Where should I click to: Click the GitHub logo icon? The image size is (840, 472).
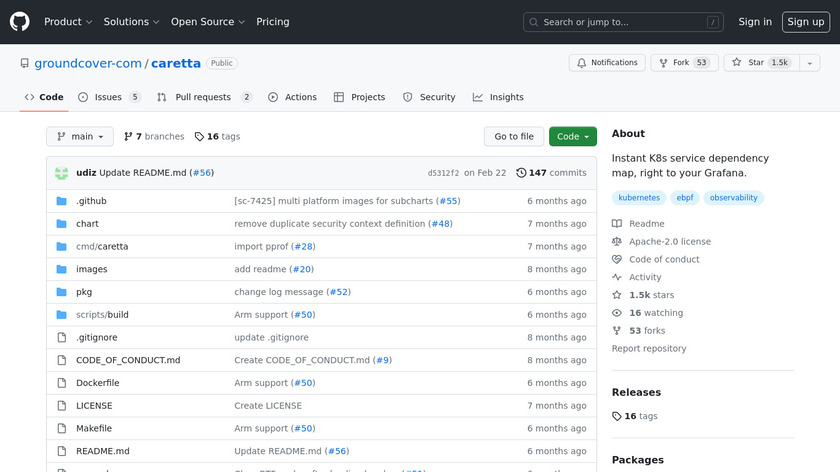click(x=20, y=22)
